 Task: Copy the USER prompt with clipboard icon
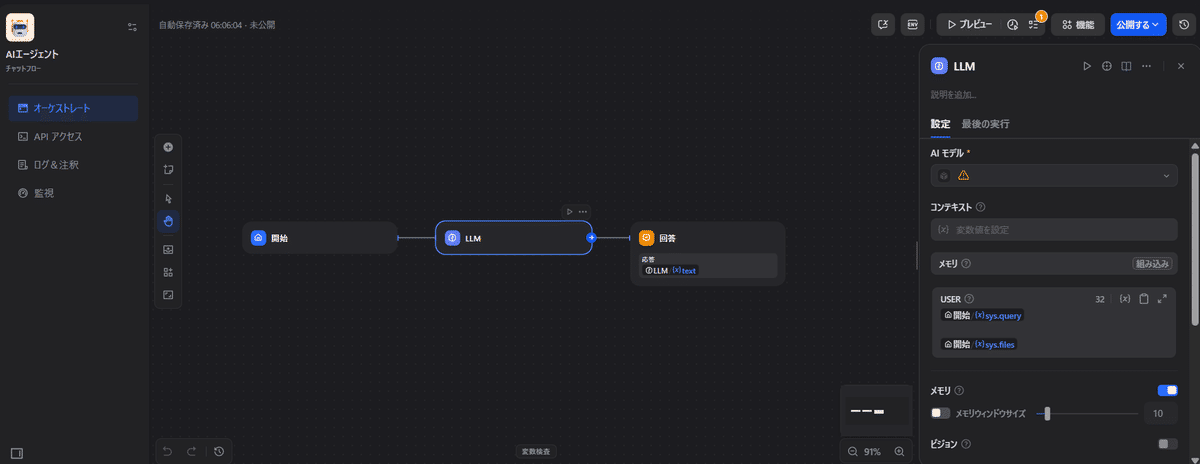[x=1144, y=299]
